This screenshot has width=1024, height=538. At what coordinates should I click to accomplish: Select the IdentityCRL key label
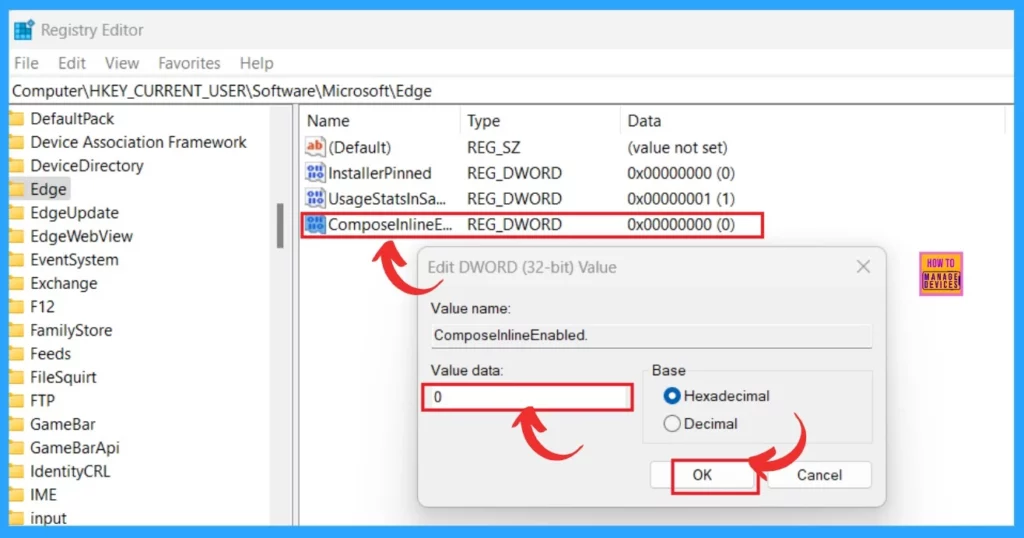70,471
